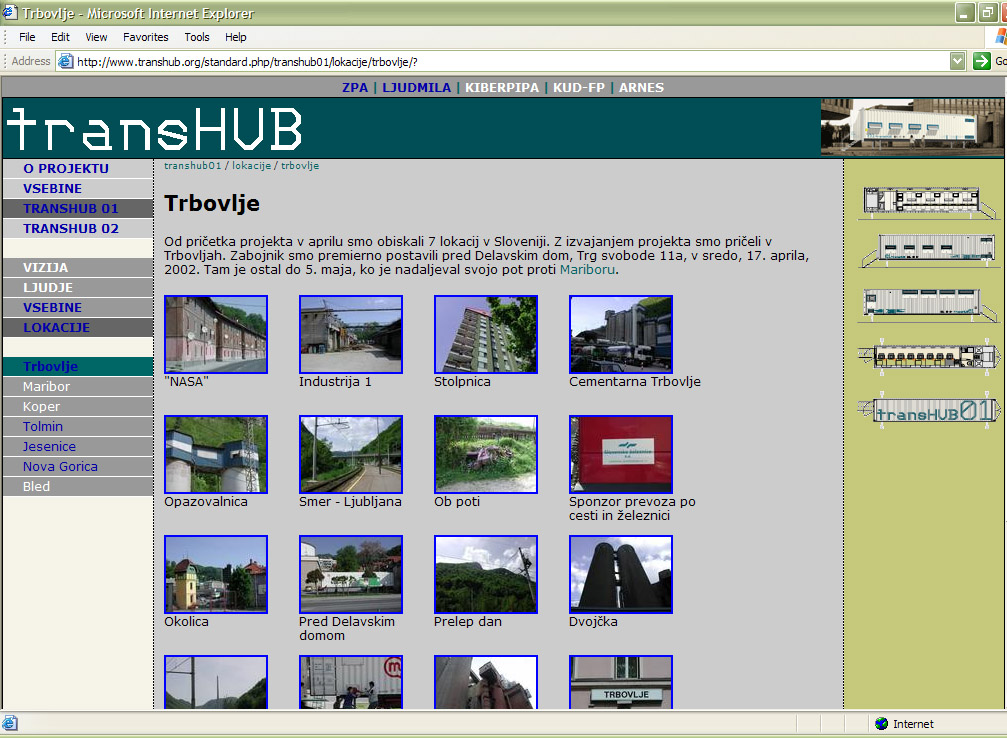Click the page icon in address bar
1007x738 pixels.
coord(66,61)
